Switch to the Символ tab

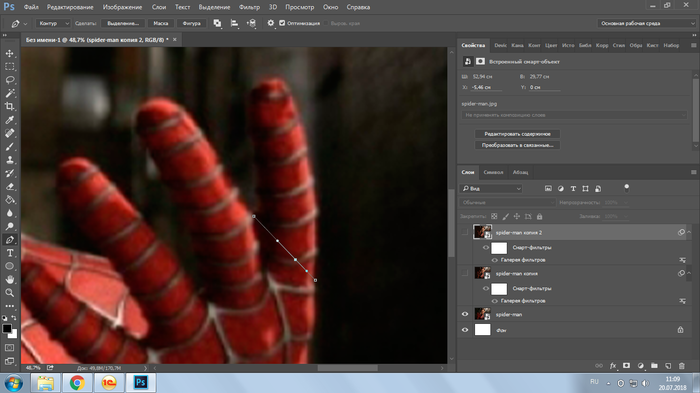point(493,172)
